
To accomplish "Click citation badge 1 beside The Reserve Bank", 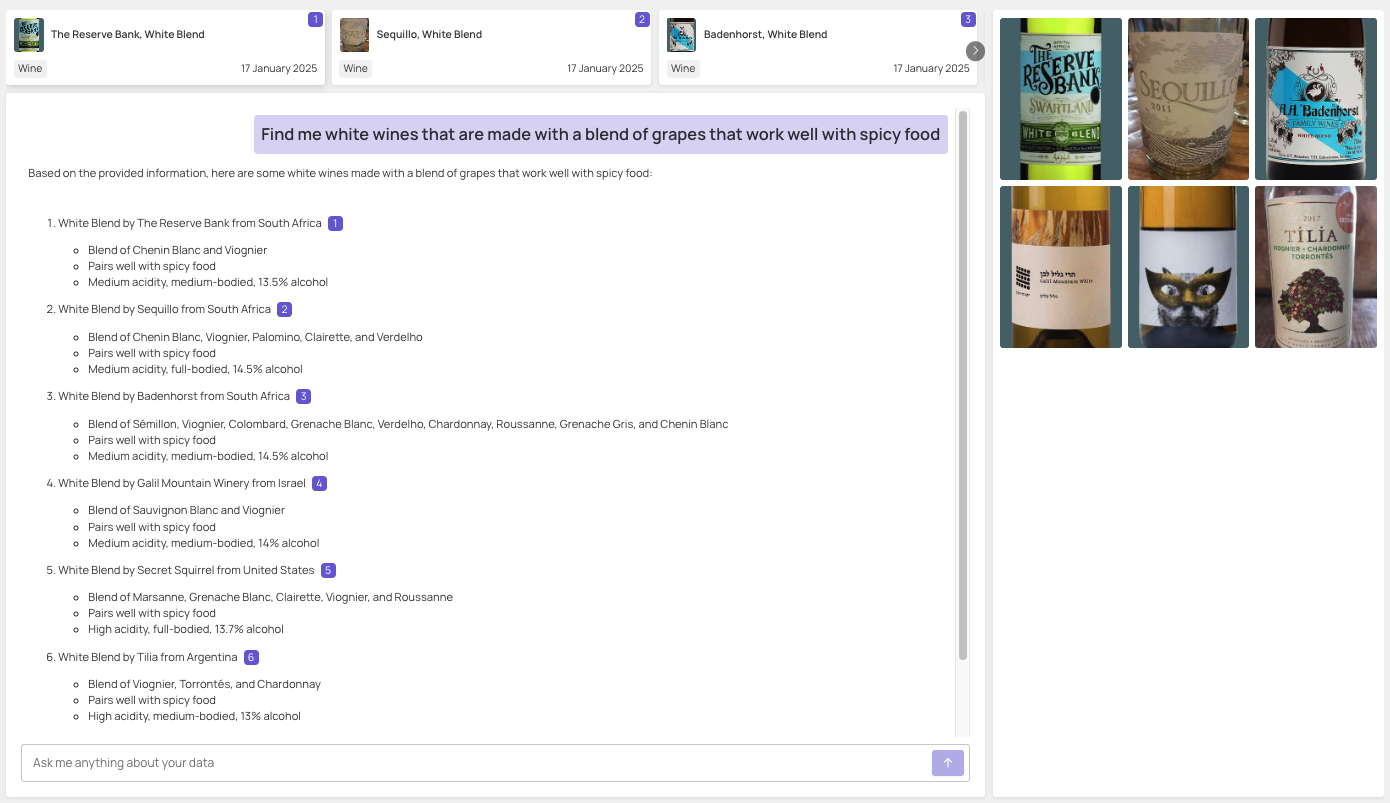I will (335, 224).
